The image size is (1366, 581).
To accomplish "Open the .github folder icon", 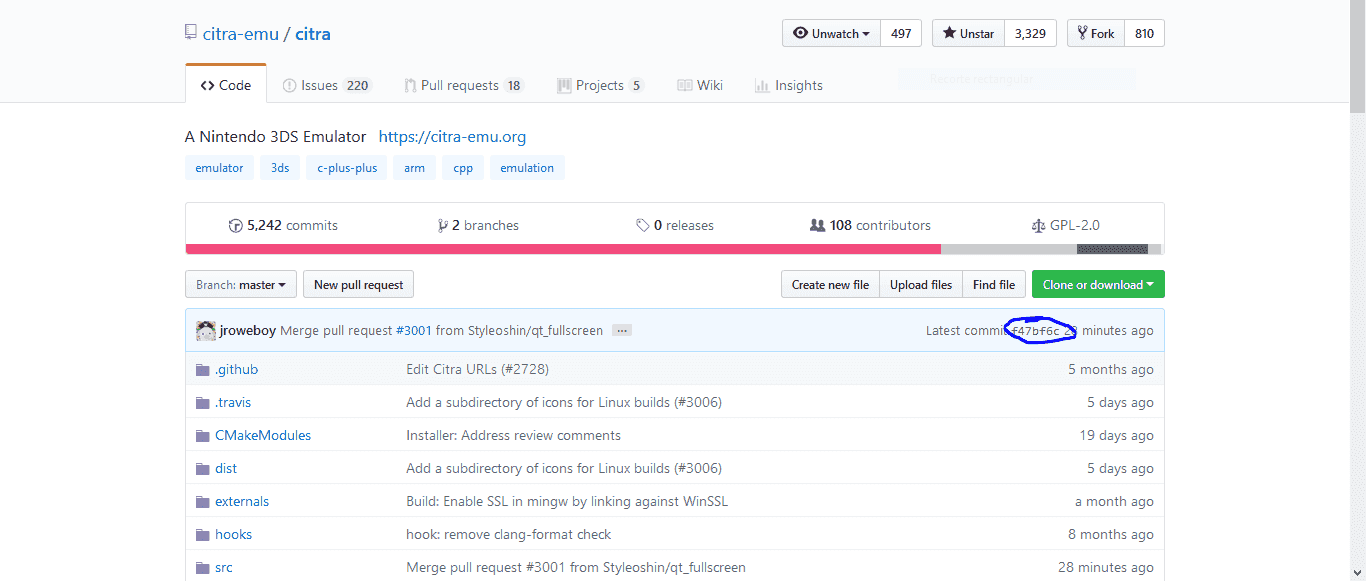I will (x=203, y=370).
